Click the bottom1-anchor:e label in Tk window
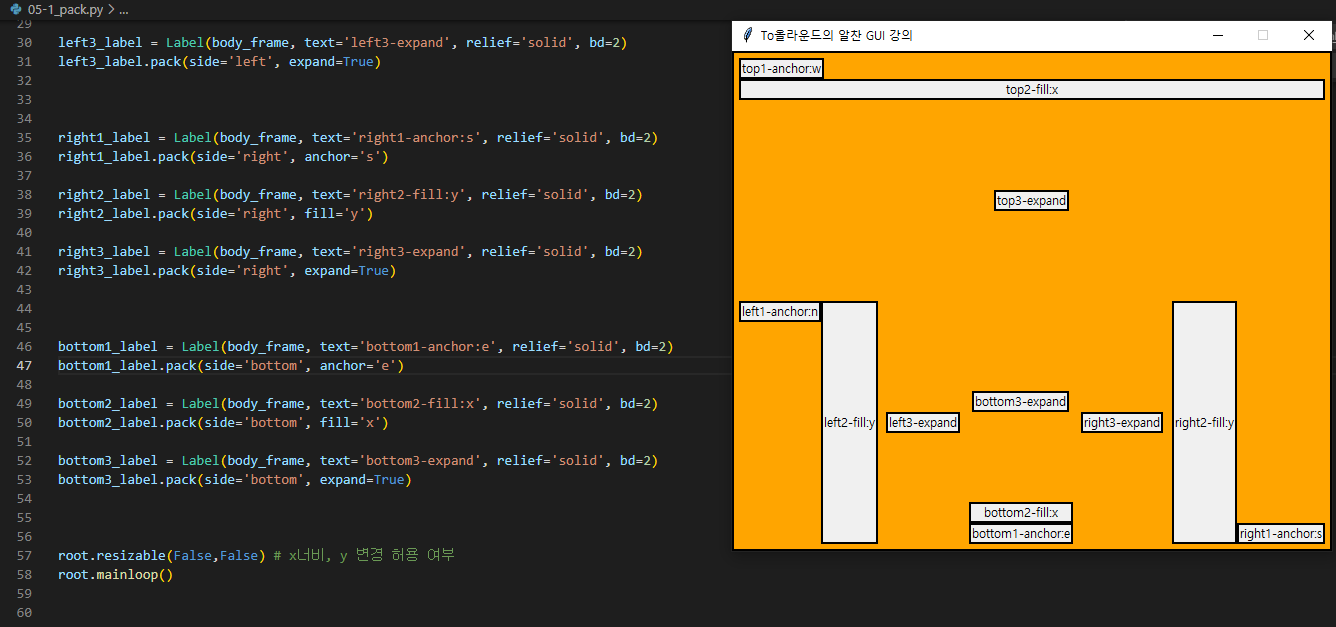Image resolution: width=1336 pixels, height=627 pixels. click(1021, 534)
